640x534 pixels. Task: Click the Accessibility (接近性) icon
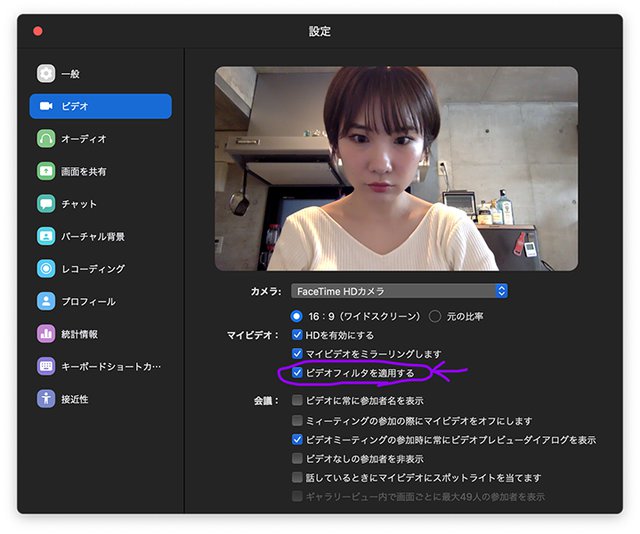coord(46,398)
